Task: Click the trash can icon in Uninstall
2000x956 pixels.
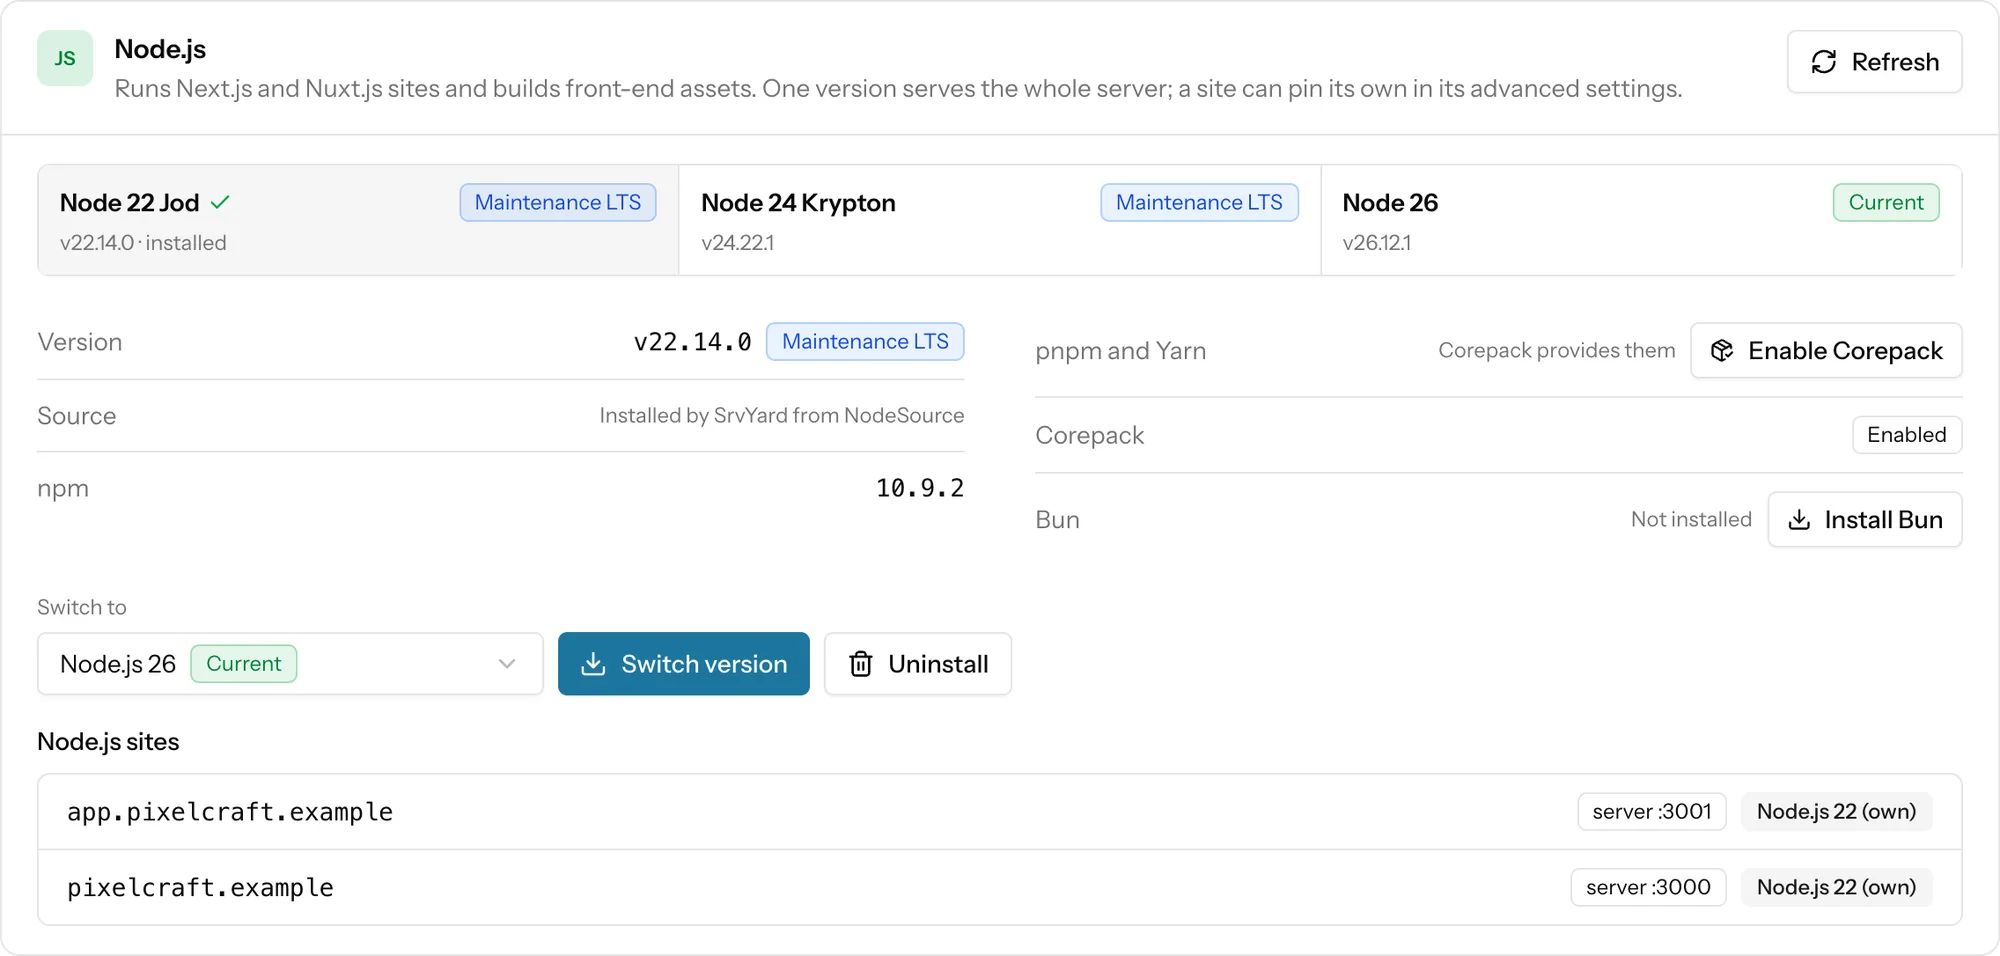Action: (x=860, y=664)
